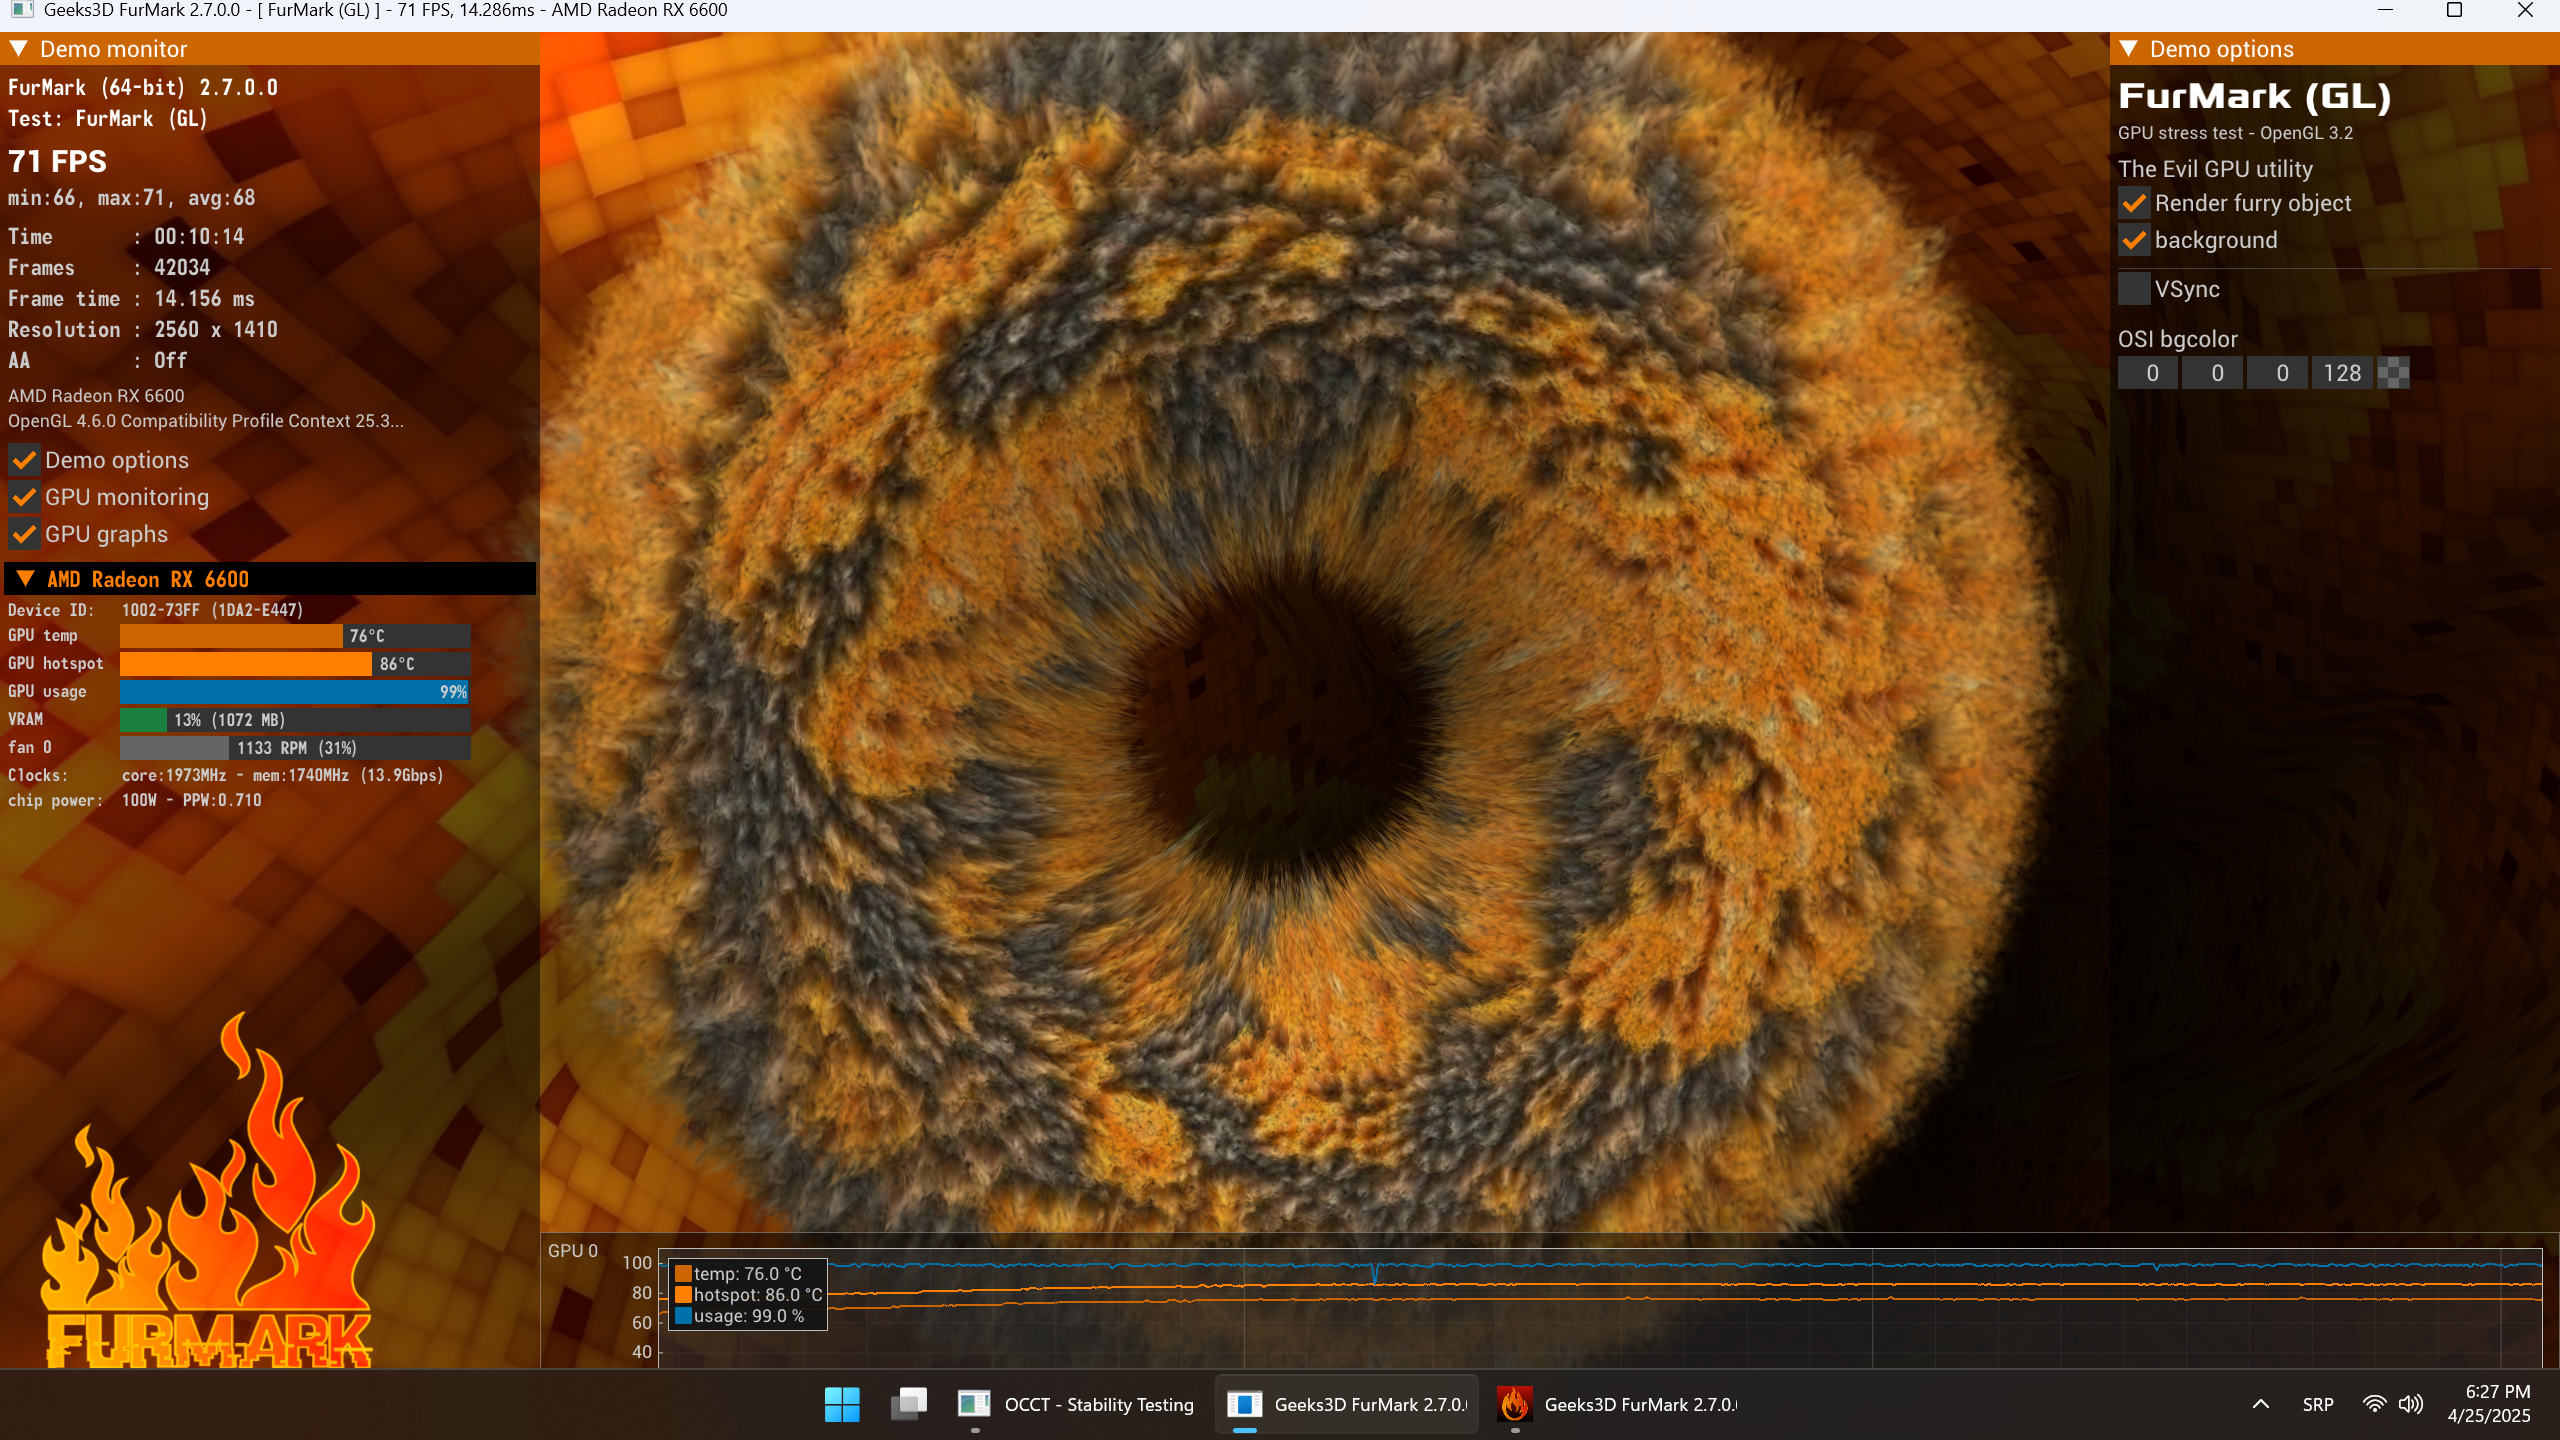Viewport: 2560px width, 1440px height.
Task: Open the volume speaker tray icon
Action: pyautogui.click(x=2411, y=1404)
